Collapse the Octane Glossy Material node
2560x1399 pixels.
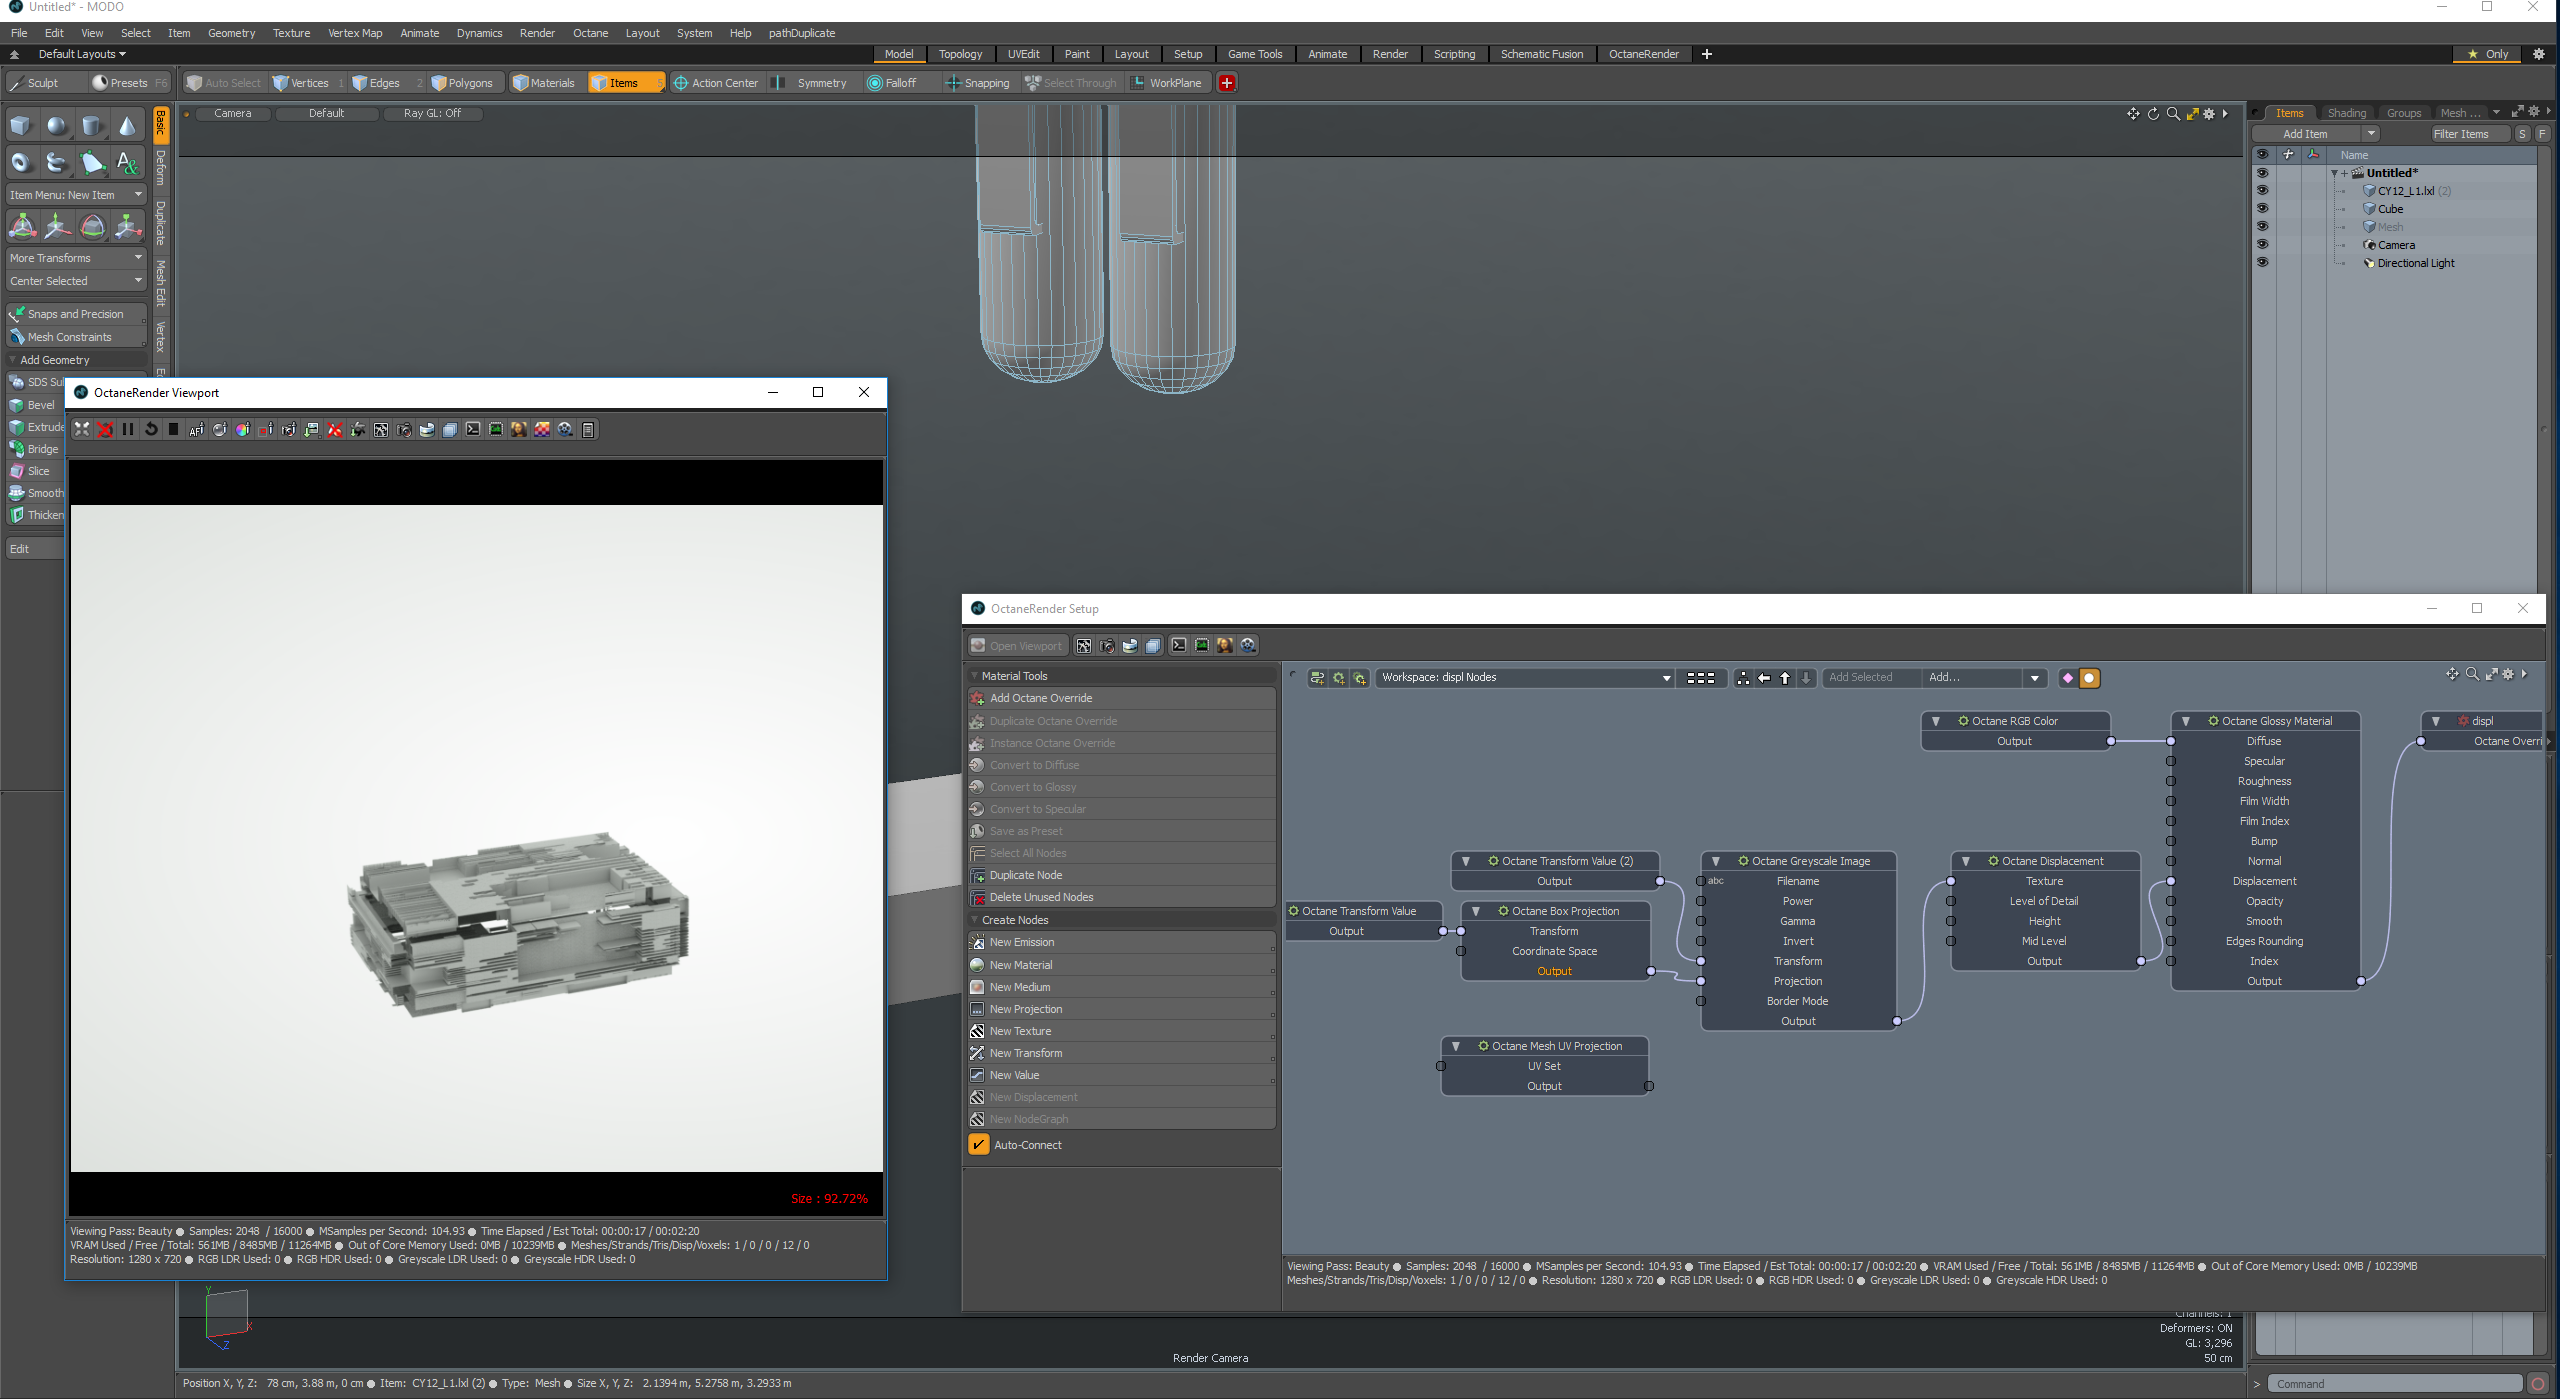tap(2186, 721)
